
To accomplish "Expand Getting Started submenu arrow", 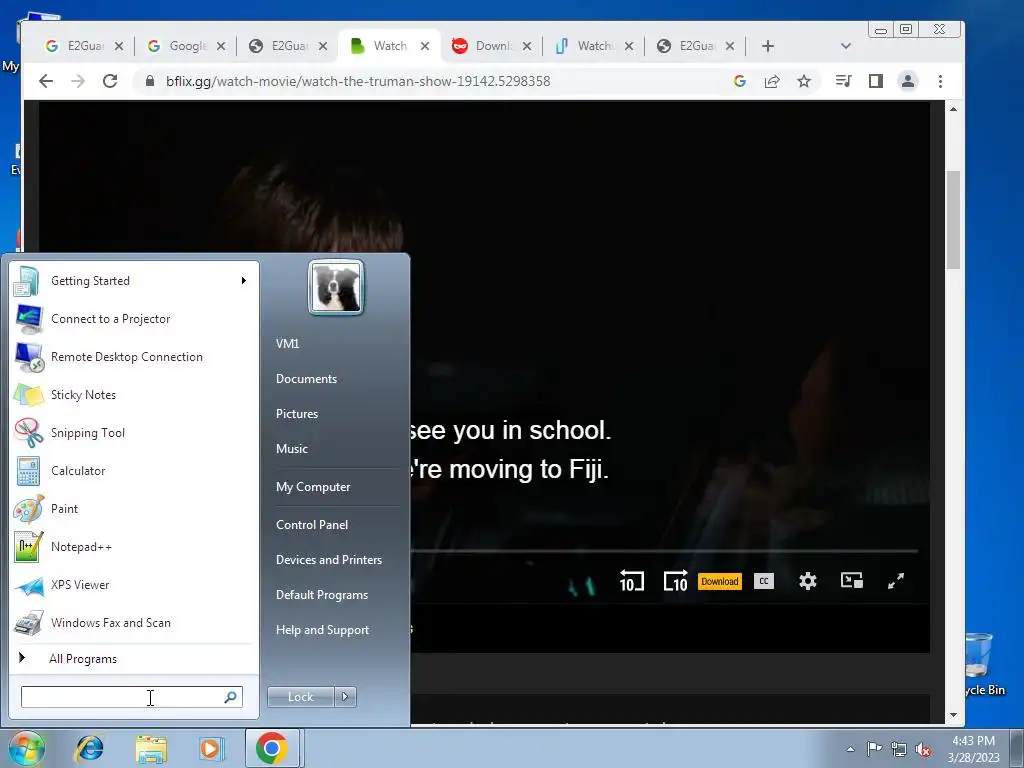I will 244,281.
